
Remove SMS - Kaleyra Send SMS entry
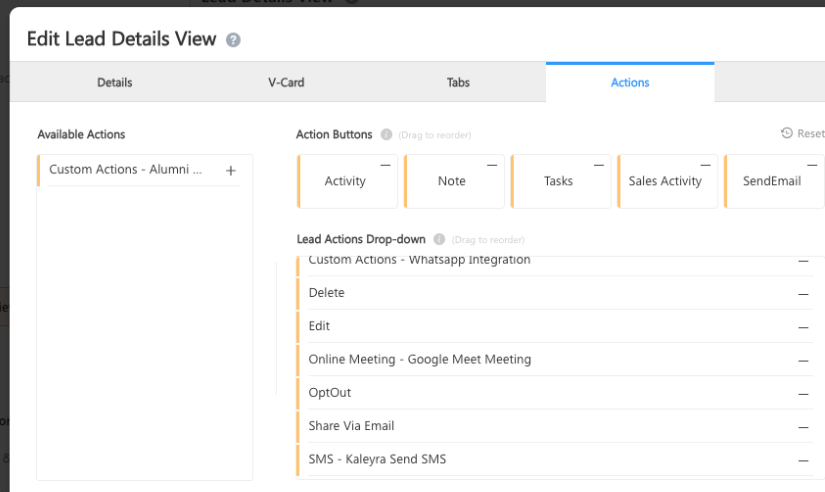[803, 460]
